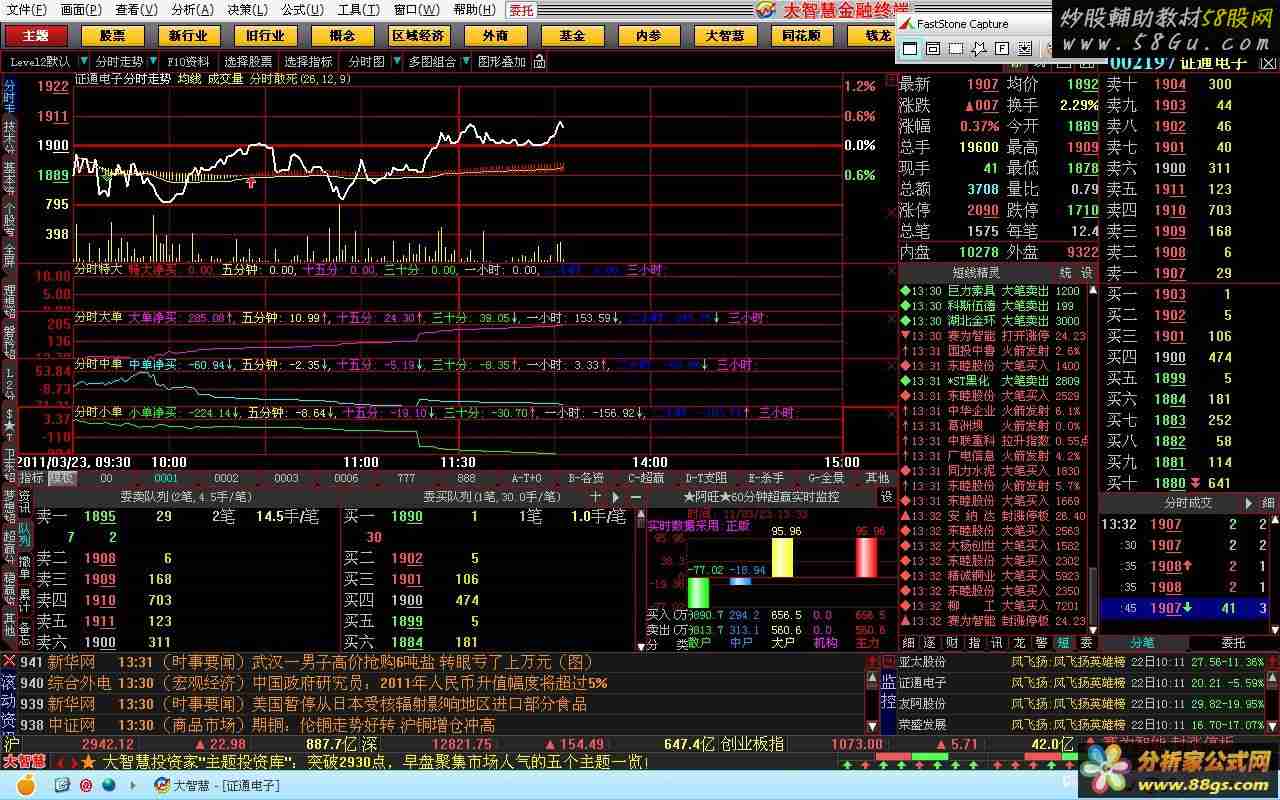Select the 同花顺 category button
Viewport: 1280px width, 800px height.
point(802,35)
